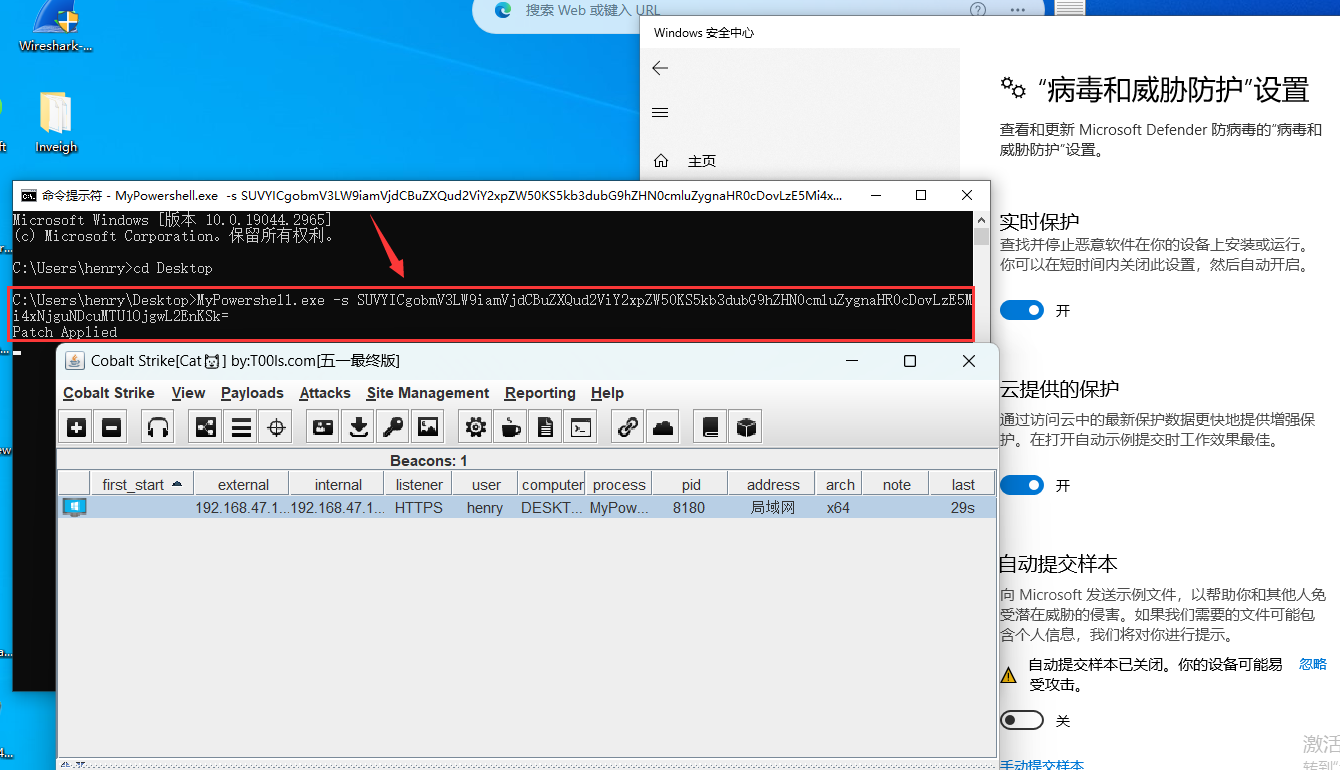Open Screenshots via the picture icon
Viewport: 1340px width, 770px height.
click(x=428, y=428)
